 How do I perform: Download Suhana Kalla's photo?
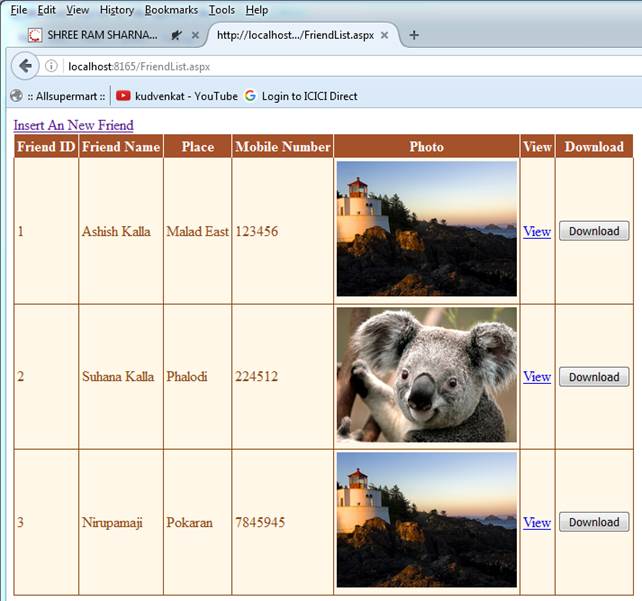coord(594,377)
